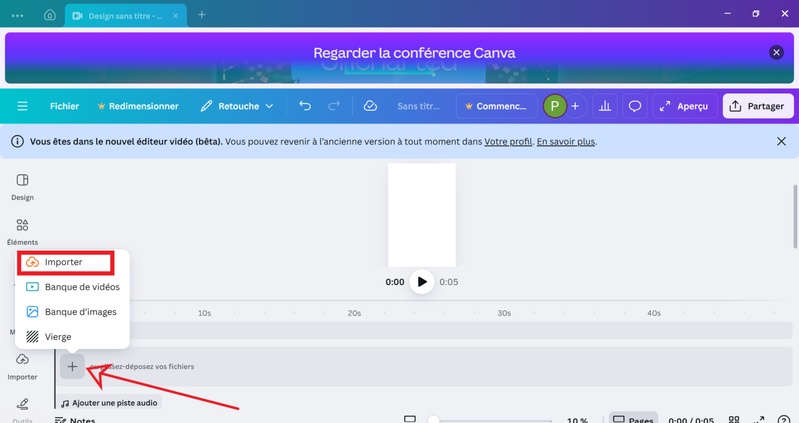Choose Vierge in the popup menu

coord(72,337)
